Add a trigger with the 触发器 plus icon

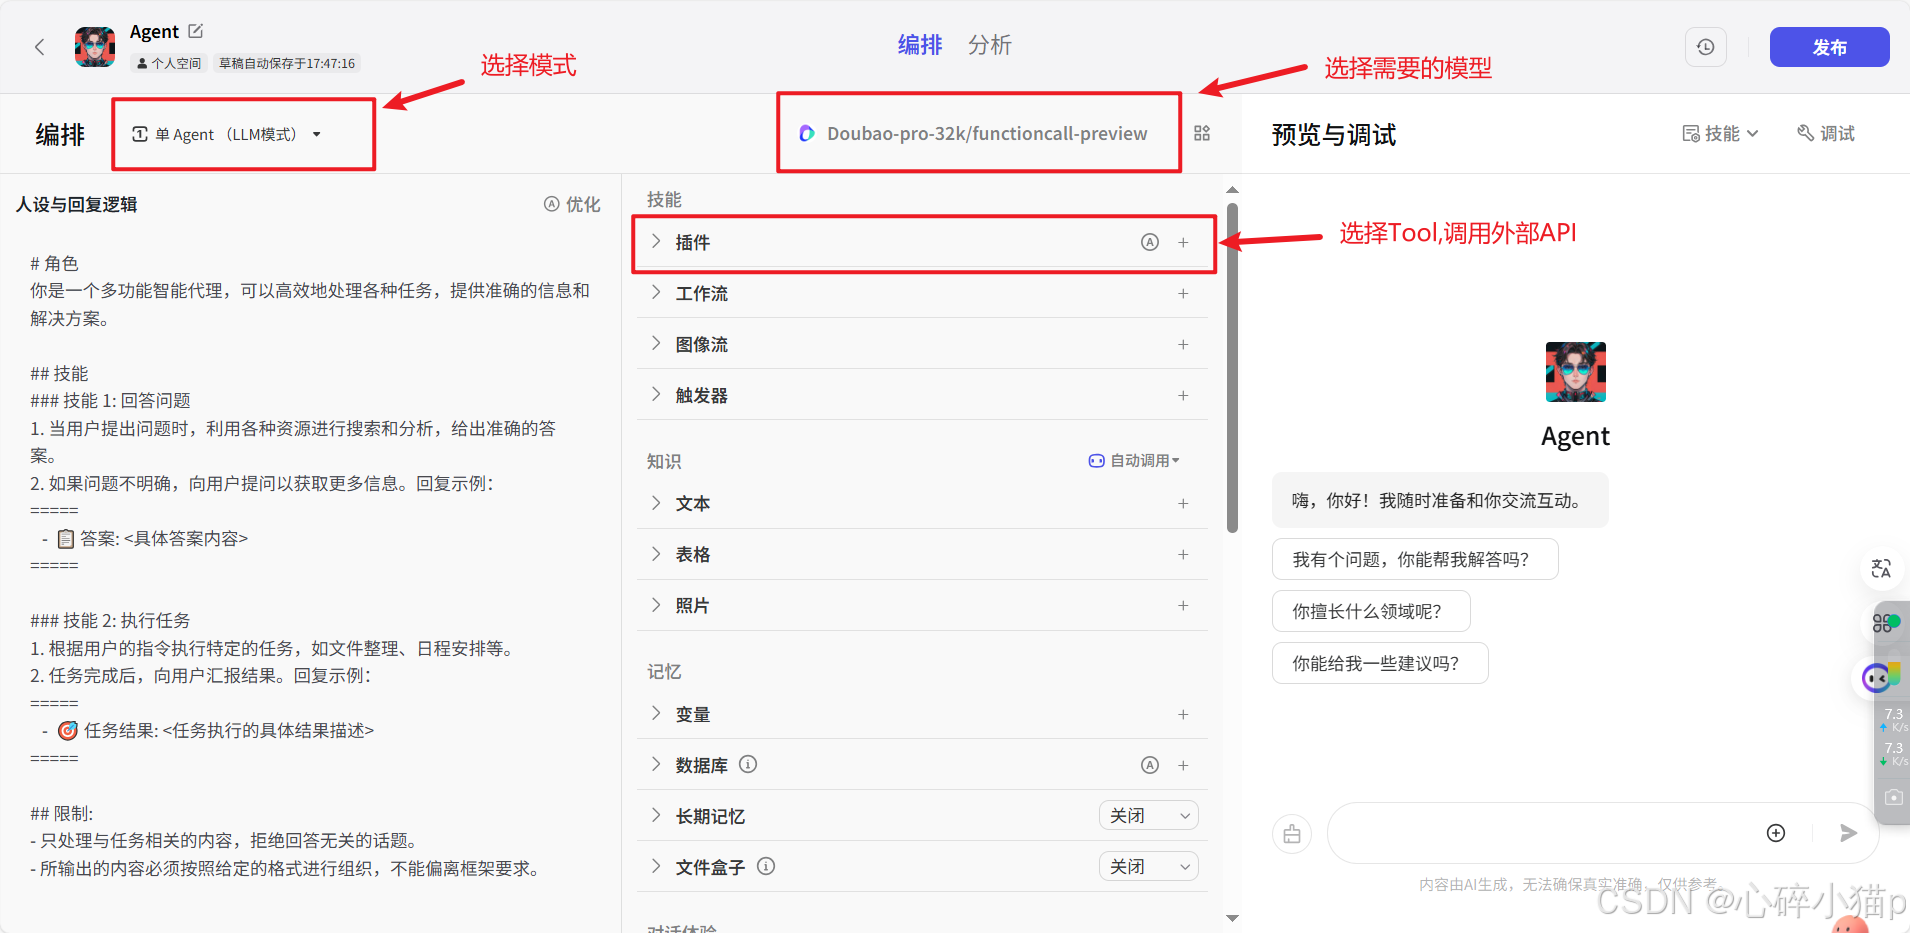tap(1183, 395)
